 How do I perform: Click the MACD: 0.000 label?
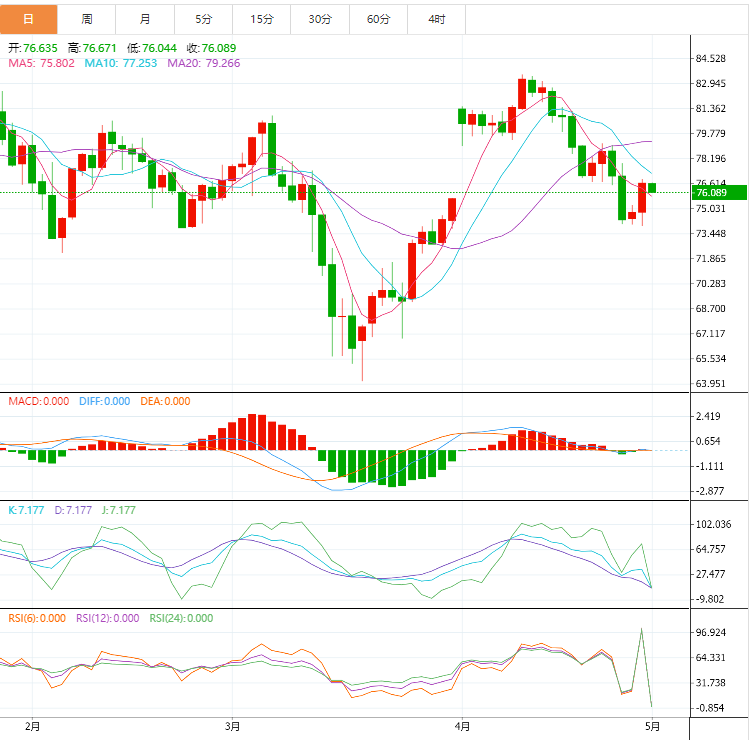click(39, 401)
